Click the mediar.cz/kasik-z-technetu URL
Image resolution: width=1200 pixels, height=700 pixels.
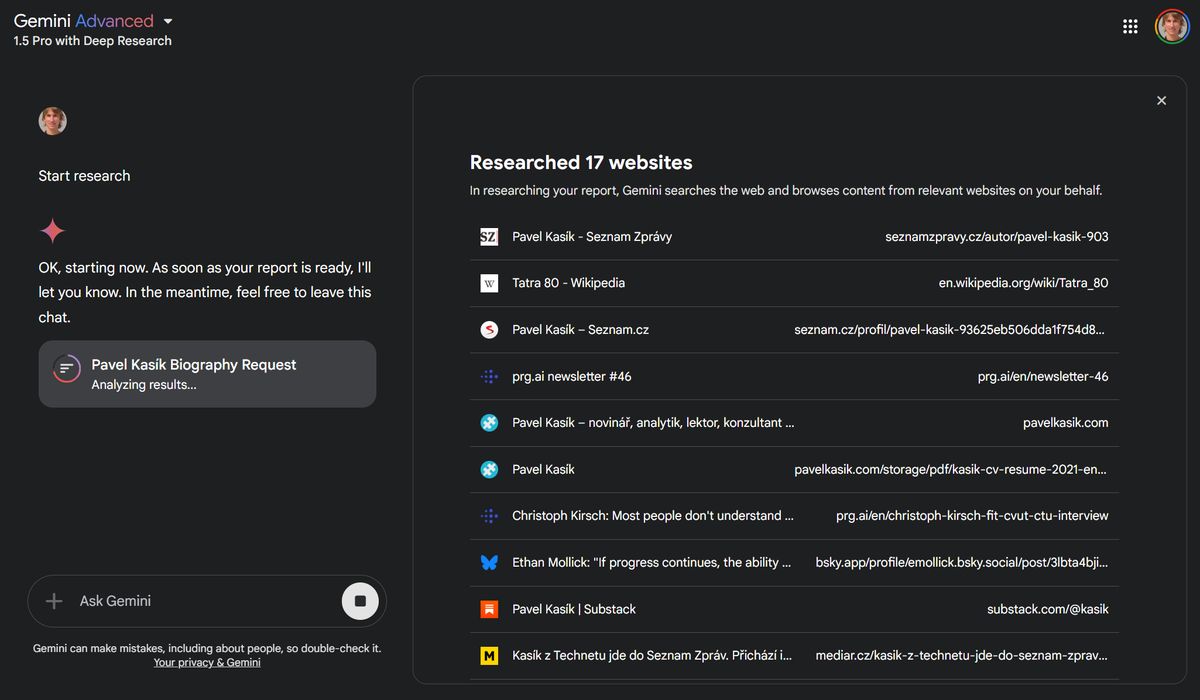(x=962, y=656)
